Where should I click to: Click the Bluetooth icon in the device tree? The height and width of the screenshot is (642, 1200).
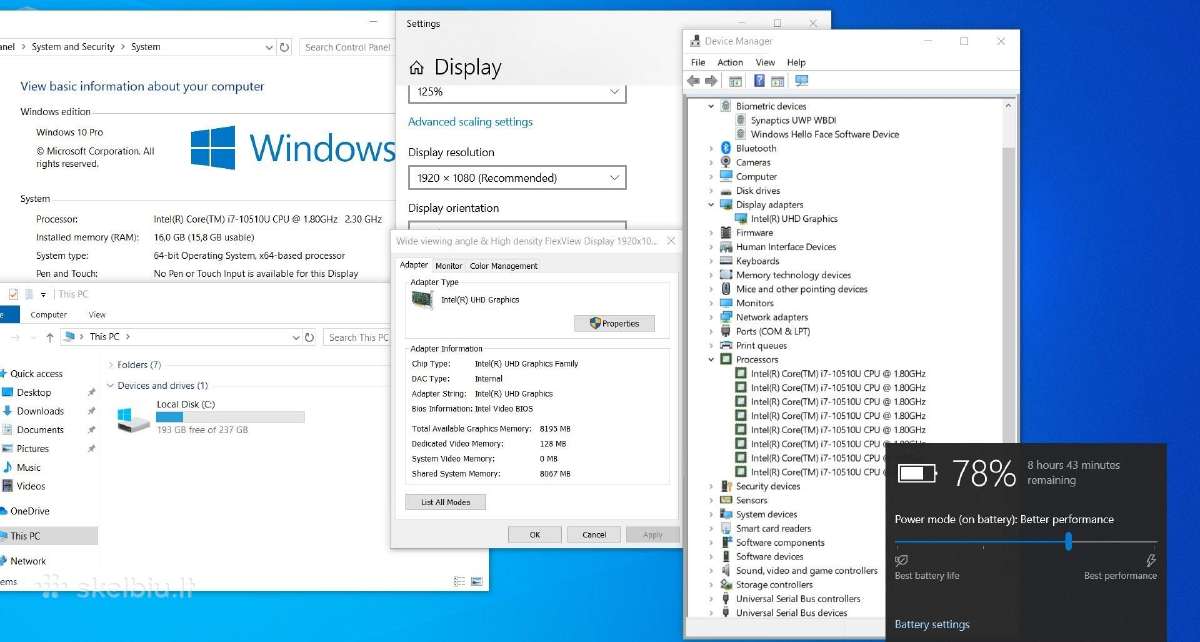pos(727,148)
